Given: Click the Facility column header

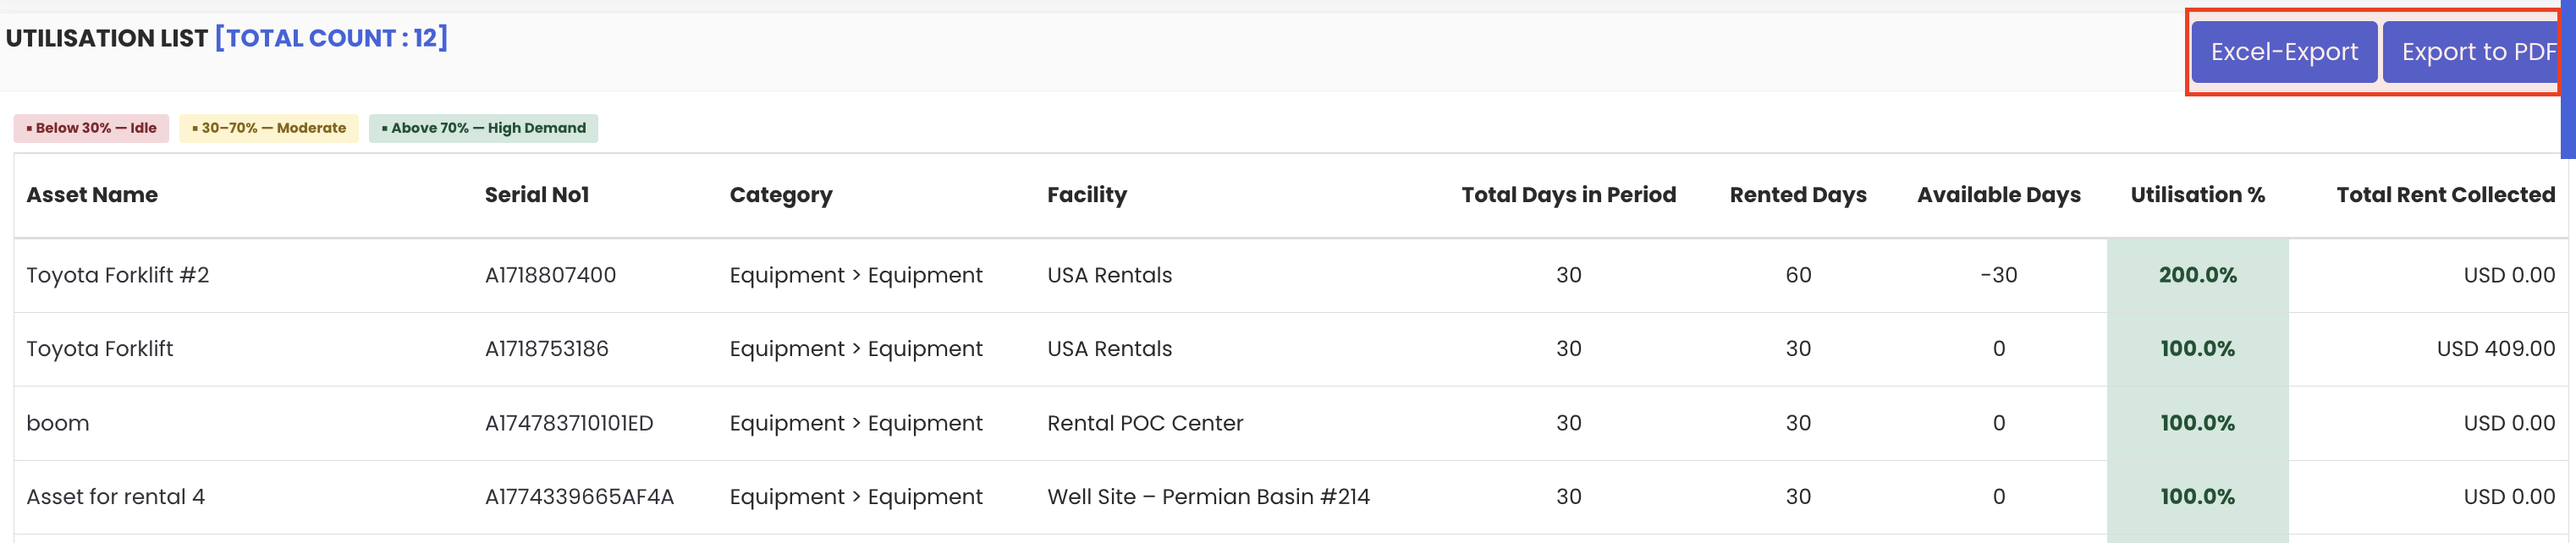Looking at the screenshot, I should [1086, 195].
